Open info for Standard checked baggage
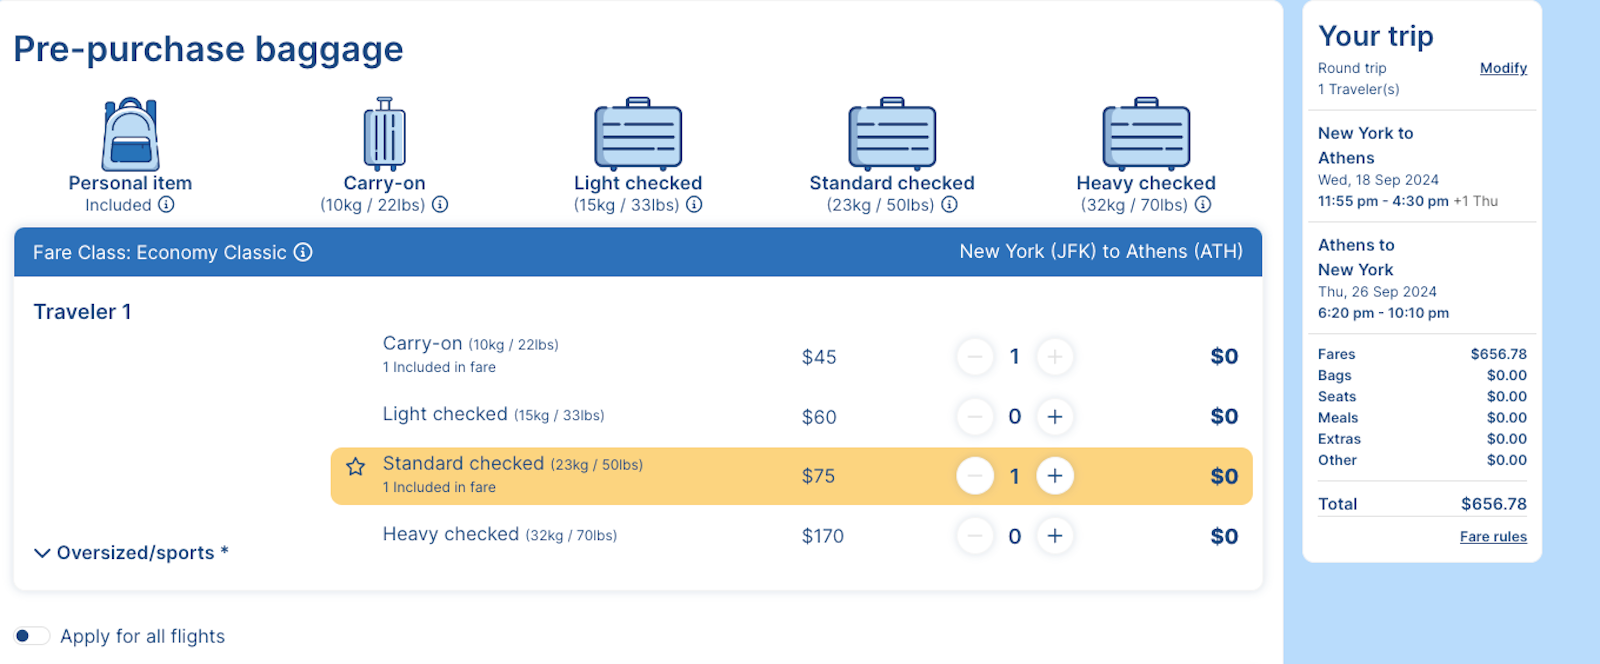Screen dimensions: 1600x664 click(x=949, y=205)
